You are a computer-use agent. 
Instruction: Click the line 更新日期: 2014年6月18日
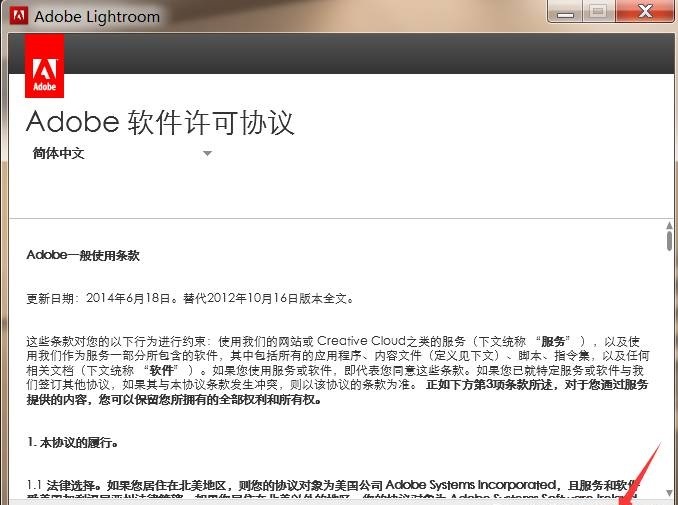click(190, 298)
